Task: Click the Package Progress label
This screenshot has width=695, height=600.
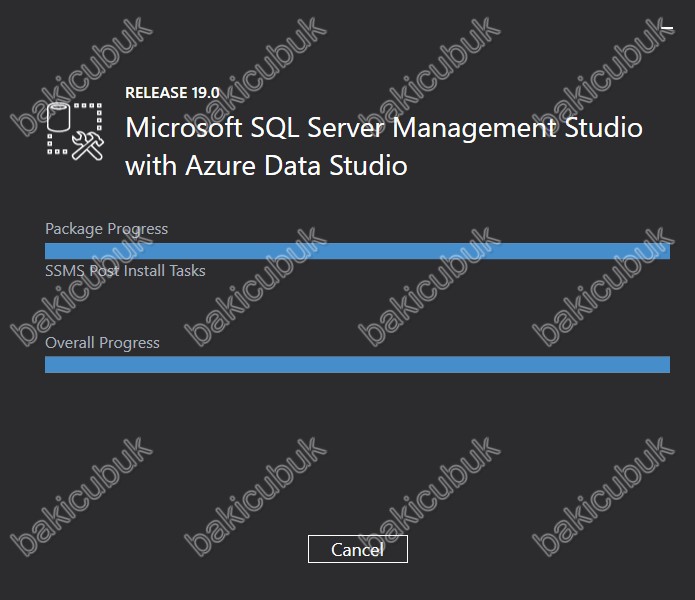Action: (x=106, y=229)
